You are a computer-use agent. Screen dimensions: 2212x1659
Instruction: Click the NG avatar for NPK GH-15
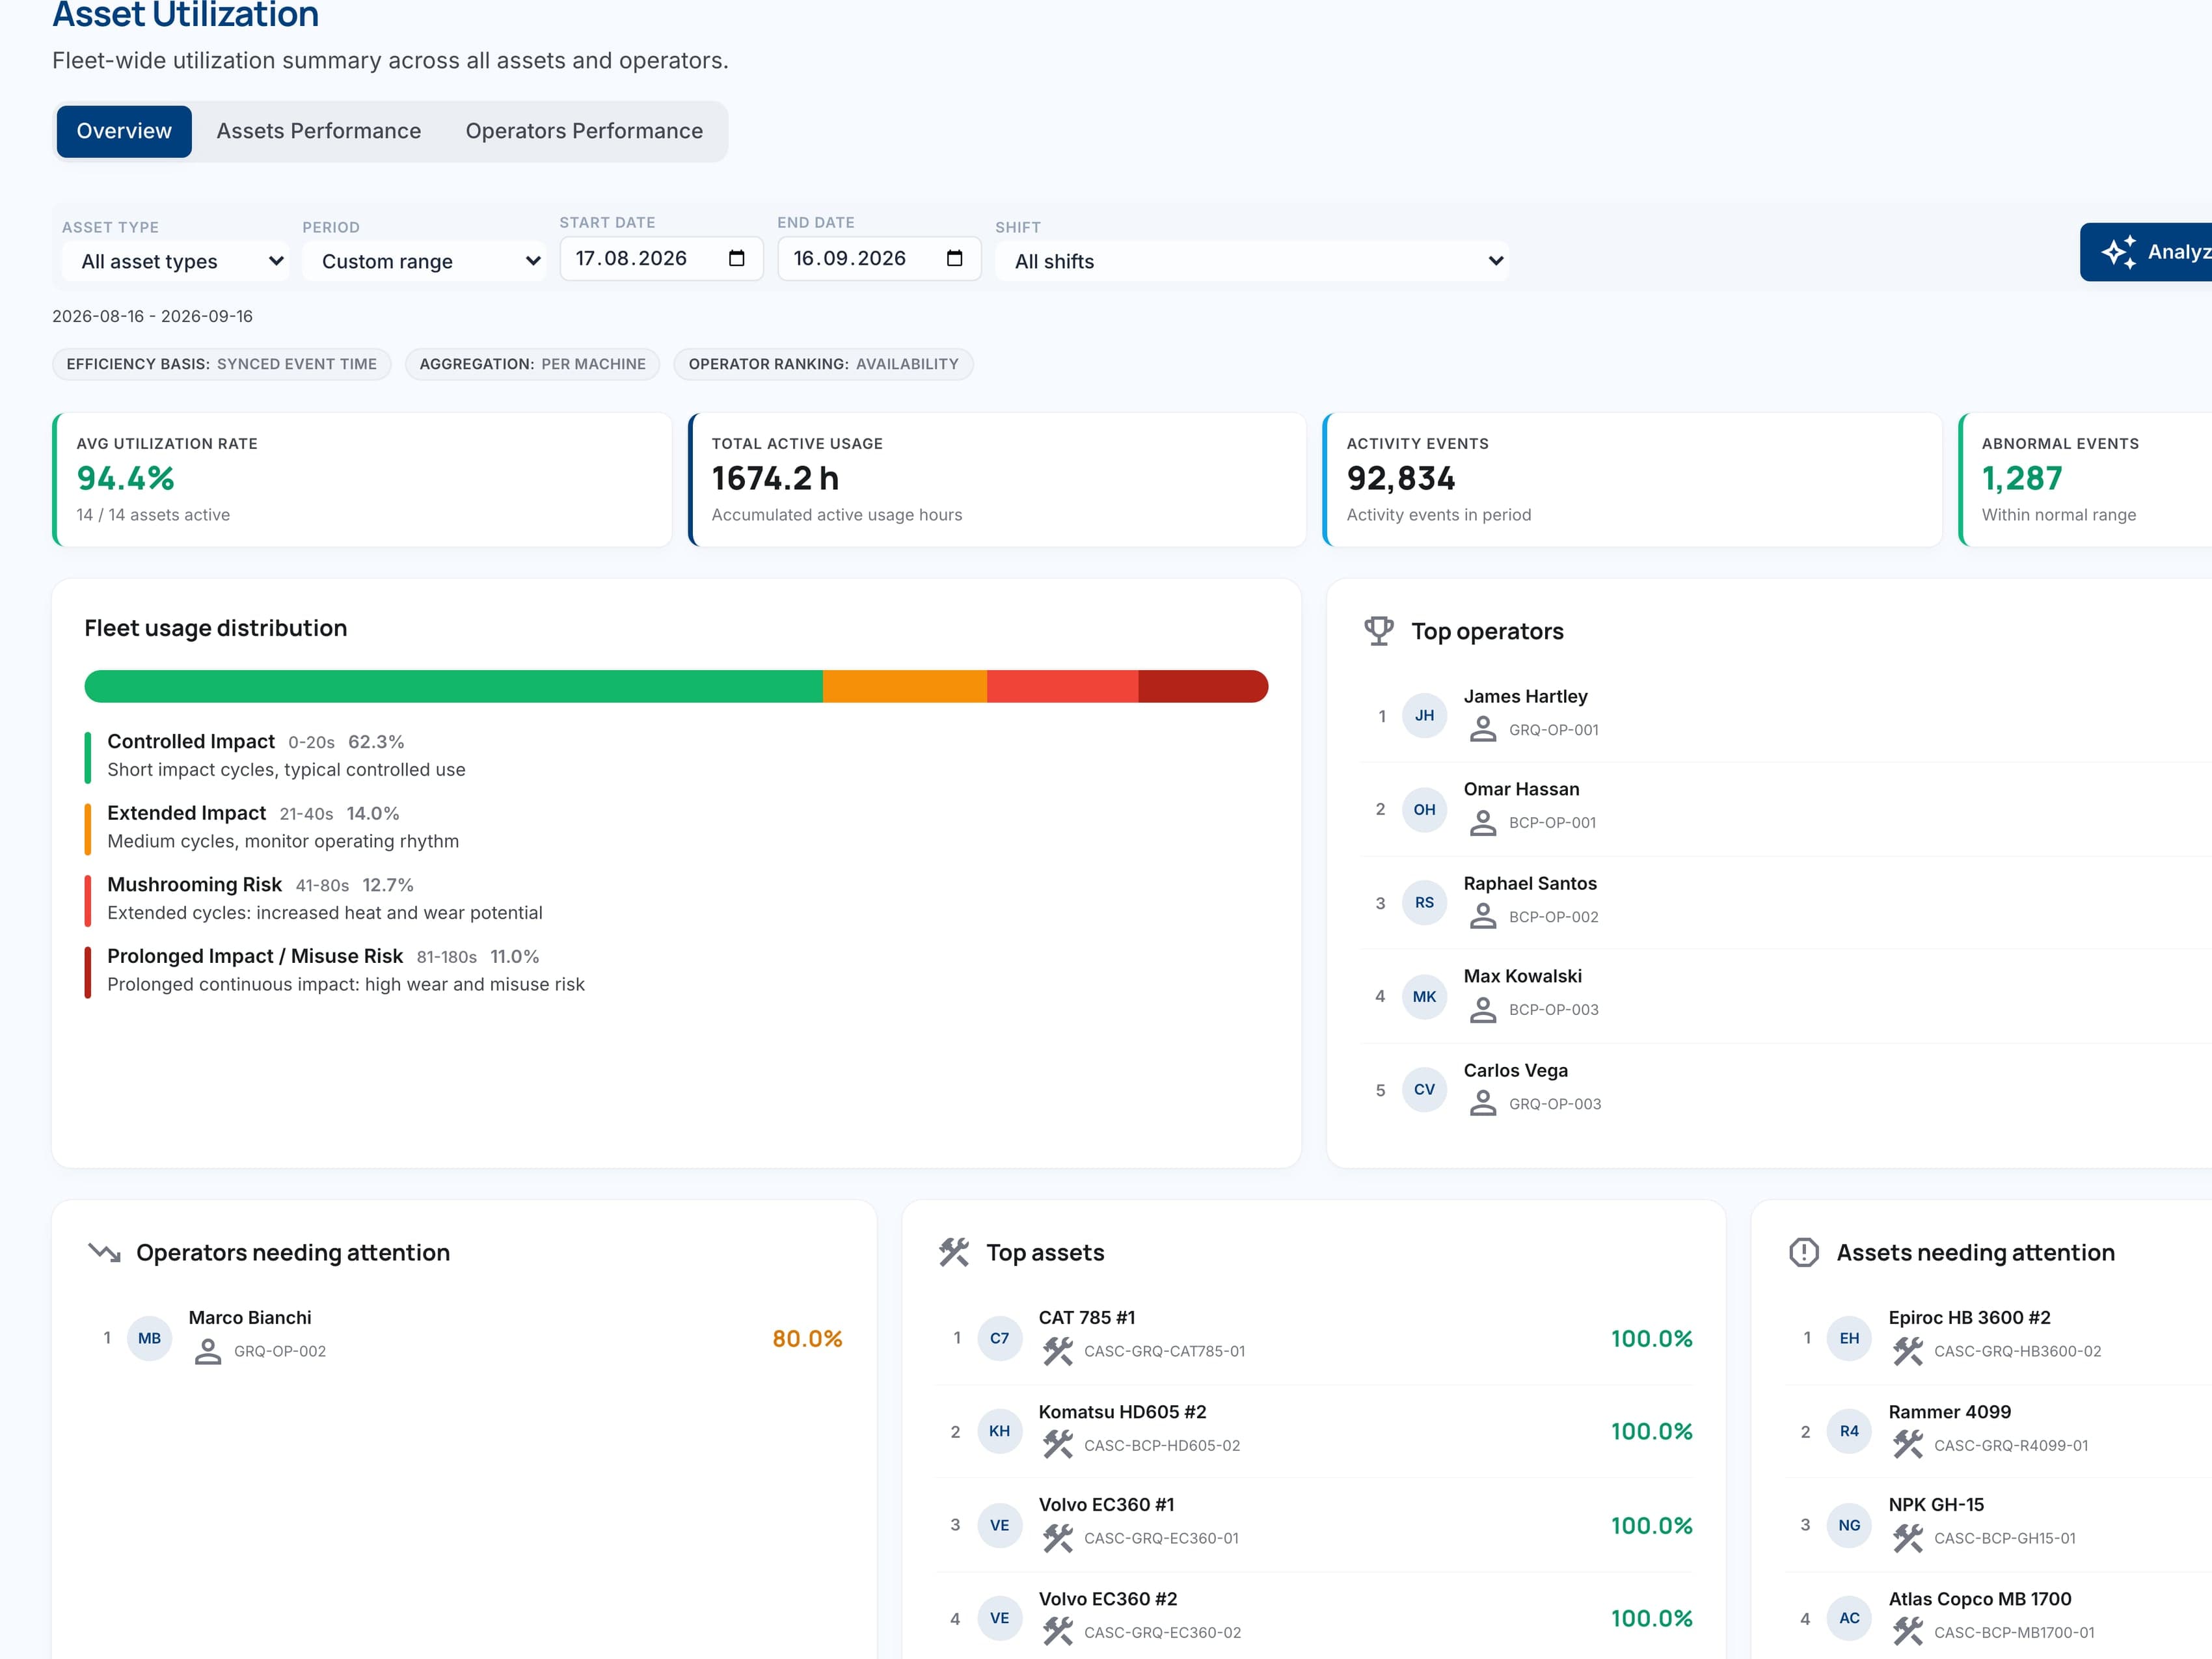tap(1849, 1525)
